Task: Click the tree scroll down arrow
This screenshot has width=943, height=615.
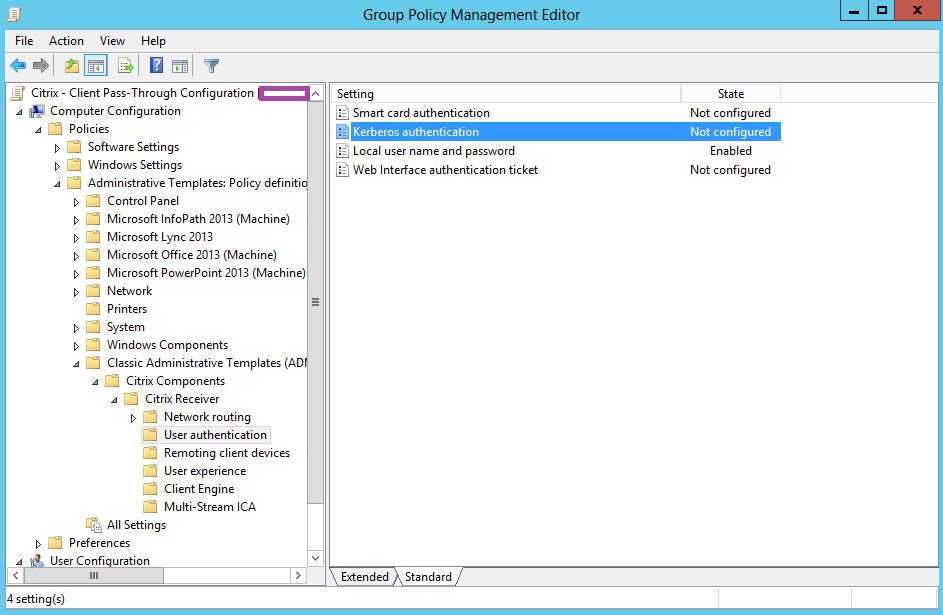Action: pos(315,558)
